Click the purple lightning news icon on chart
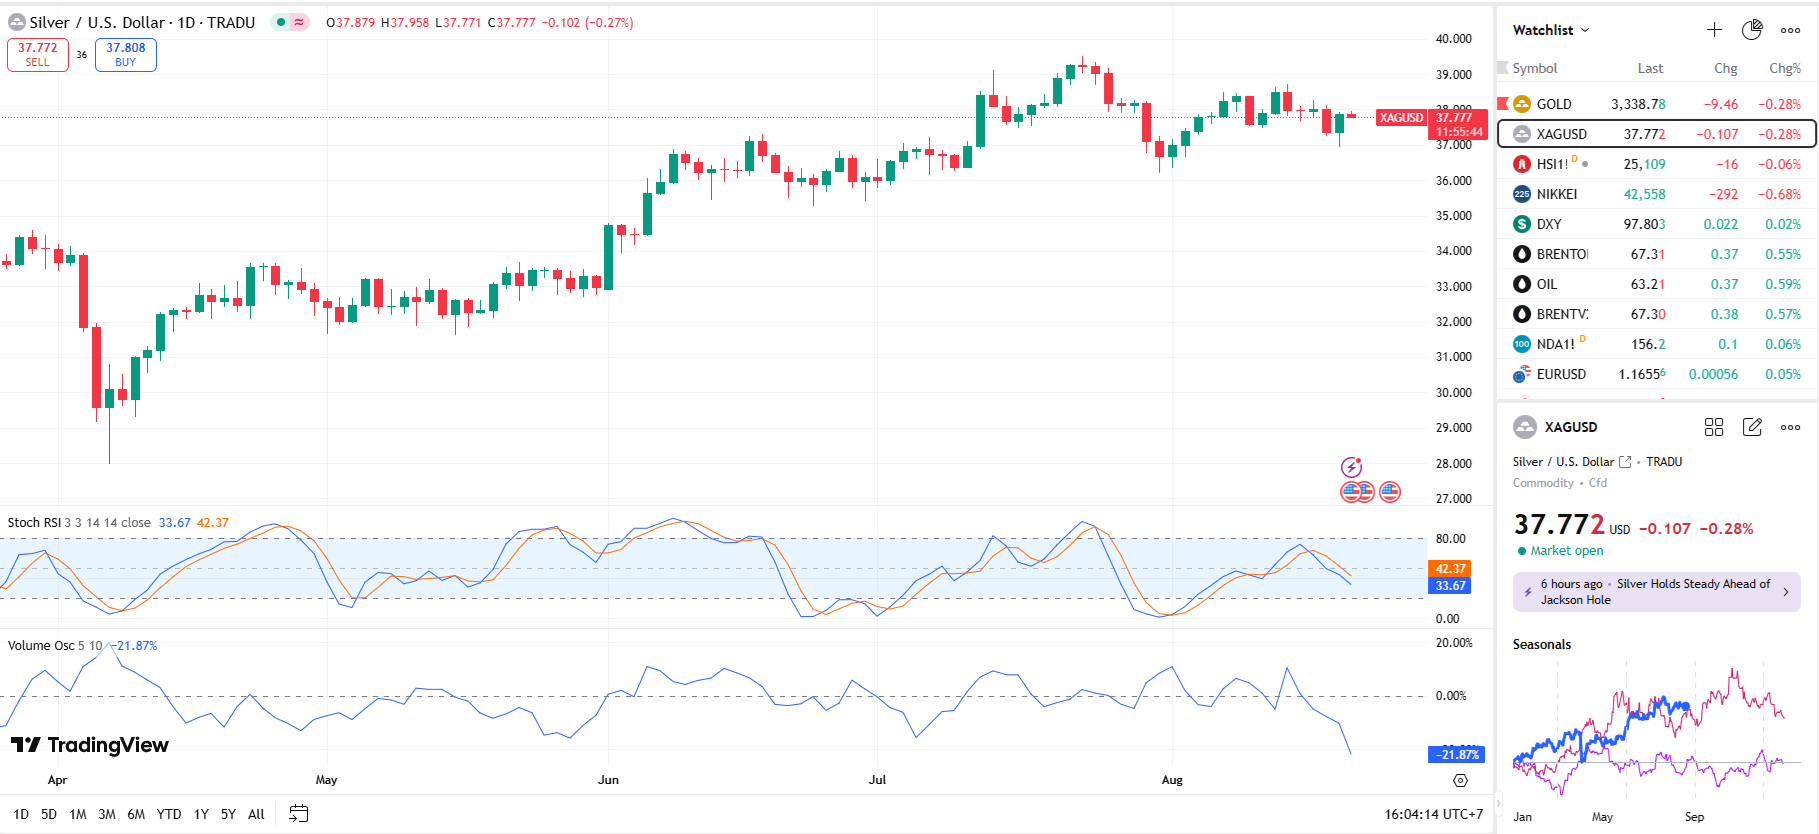Screen dimensions: 1819x834 click(x=1351, y=467)
